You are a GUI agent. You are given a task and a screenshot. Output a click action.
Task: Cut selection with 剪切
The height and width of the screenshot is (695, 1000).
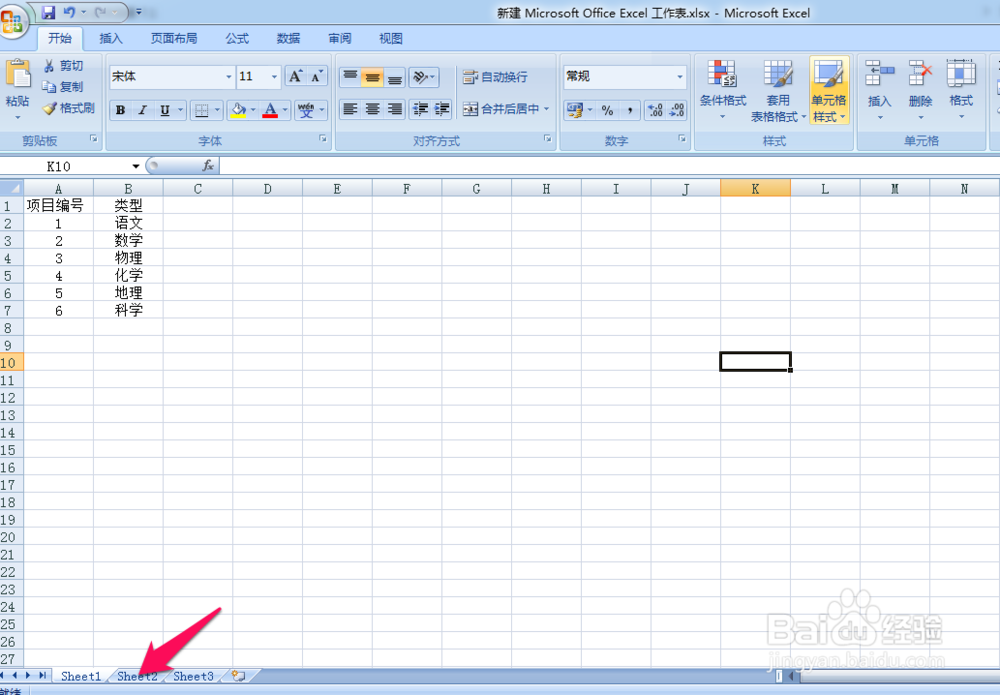tap(63, 66)
